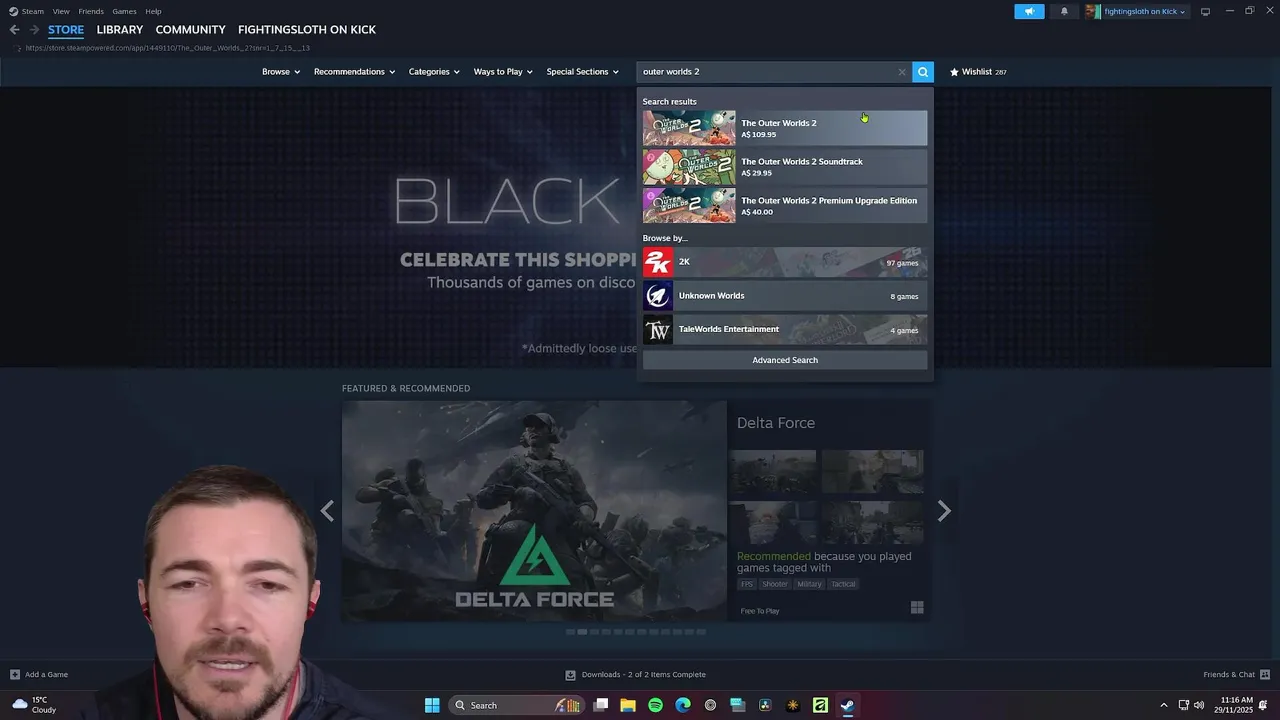Select Outer Worlds 2 Premium Upgrade Edition
The image size is (1280, 720).
click(785, 206)
